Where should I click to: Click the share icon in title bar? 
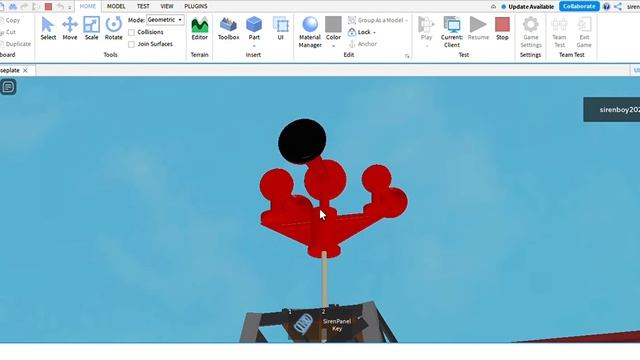[618, 7]
